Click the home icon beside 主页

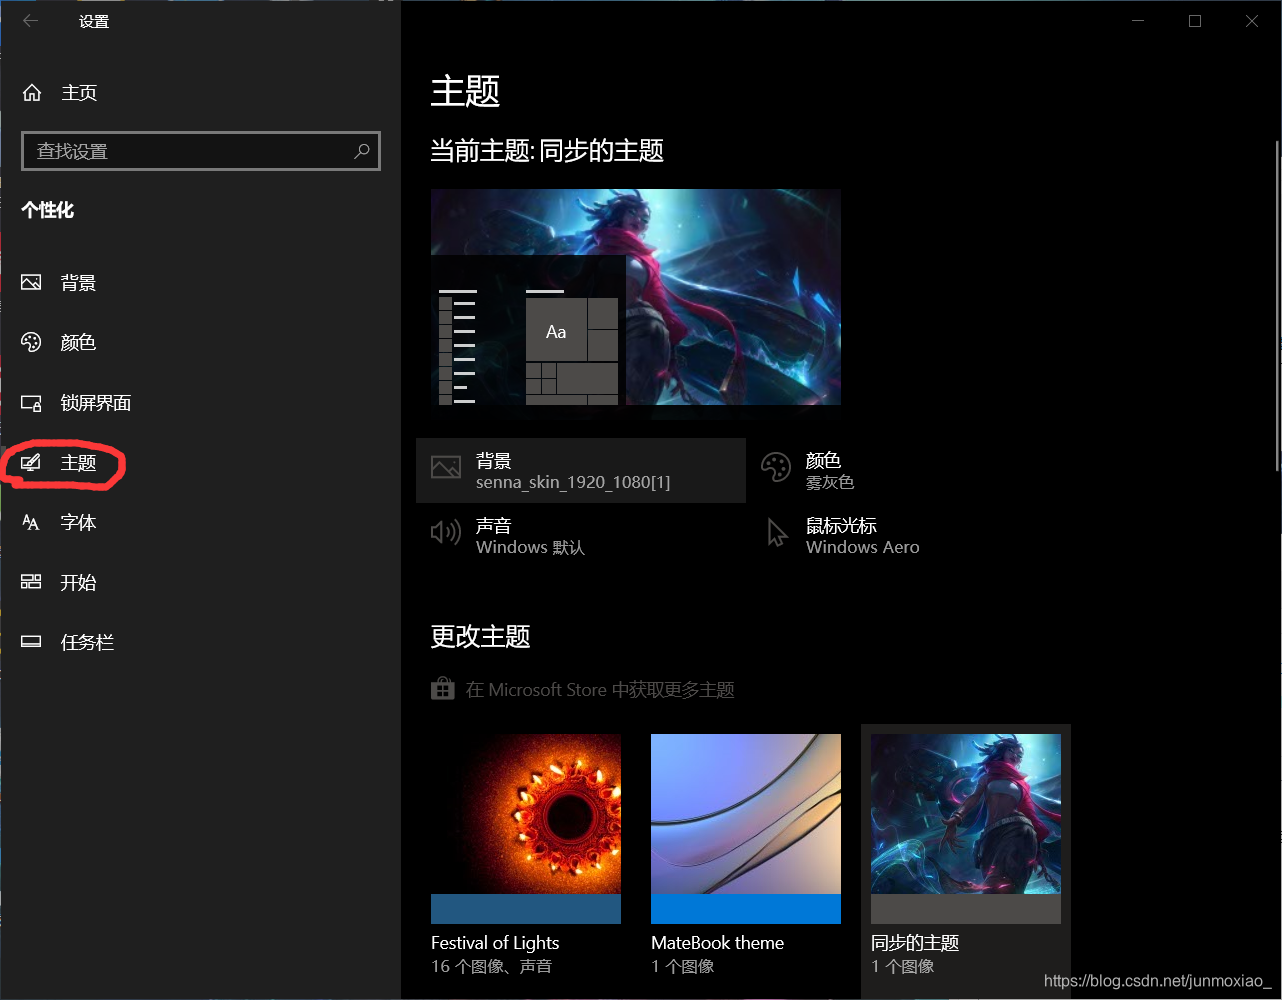coord(32,93)
